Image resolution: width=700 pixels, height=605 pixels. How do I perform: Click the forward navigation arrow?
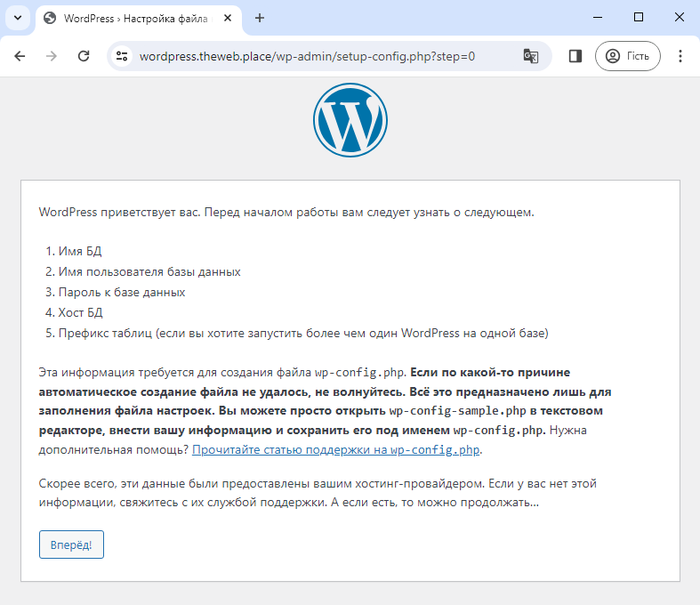tap(51, 56)
